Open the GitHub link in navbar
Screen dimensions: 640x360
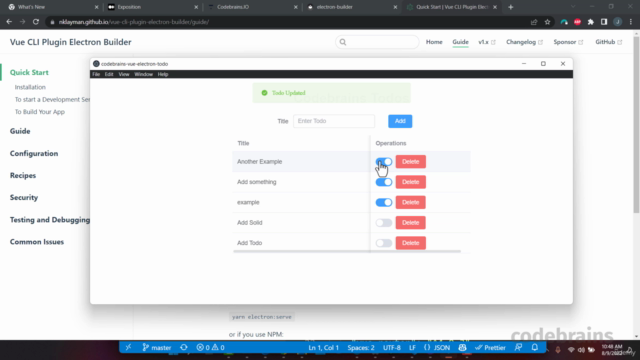coord(609,42)
